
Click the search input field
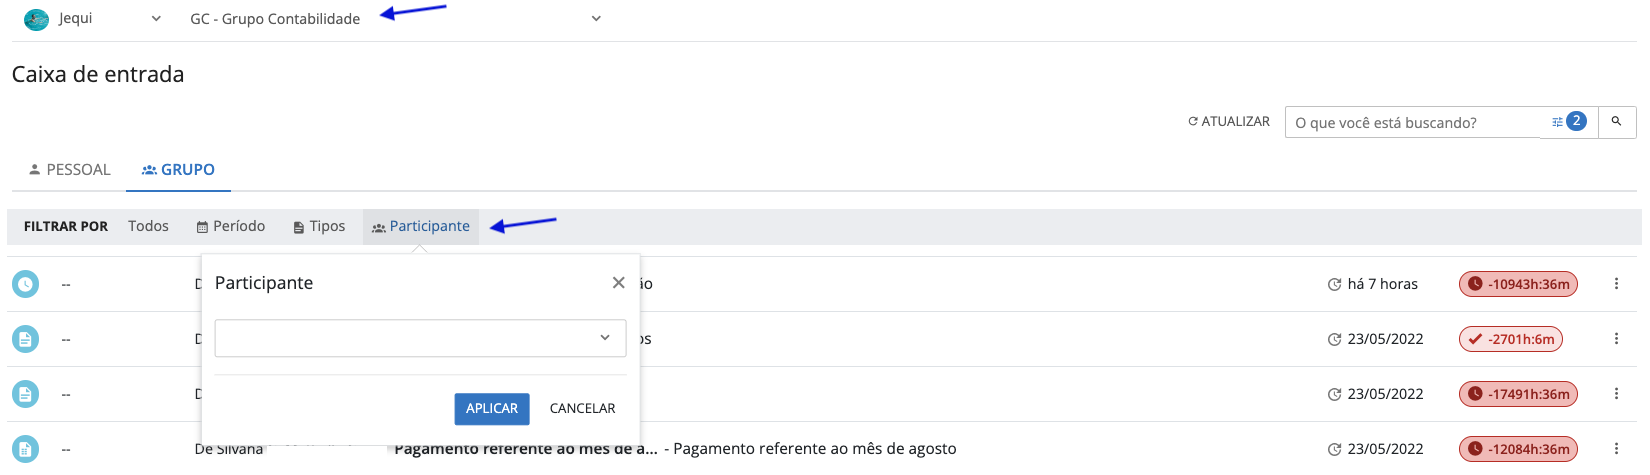click(x=1413, y=122)
